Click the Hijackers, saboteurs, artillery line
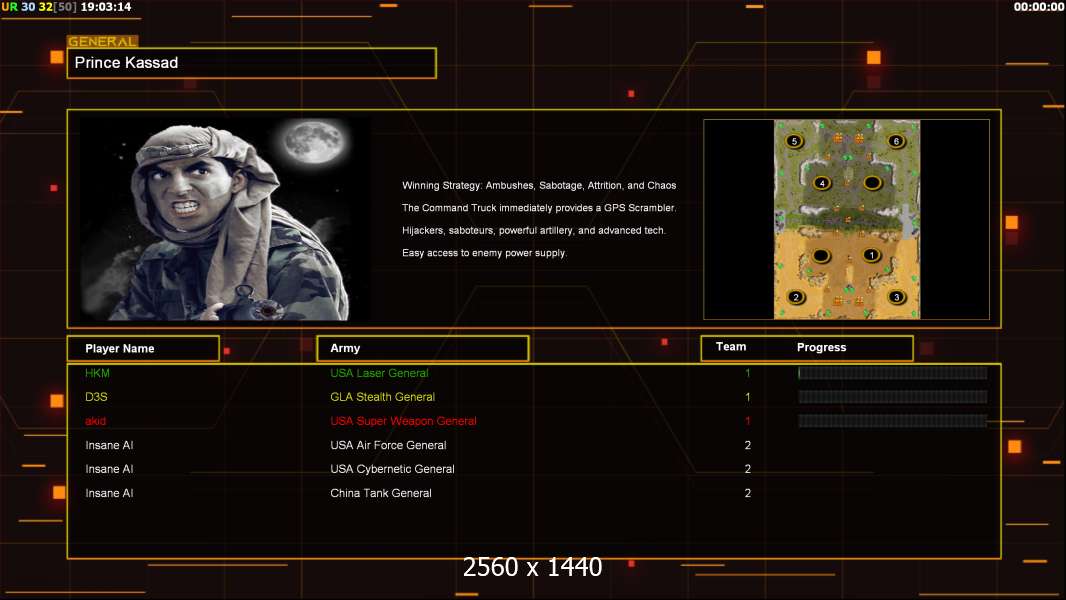 (x=534, y=230)
